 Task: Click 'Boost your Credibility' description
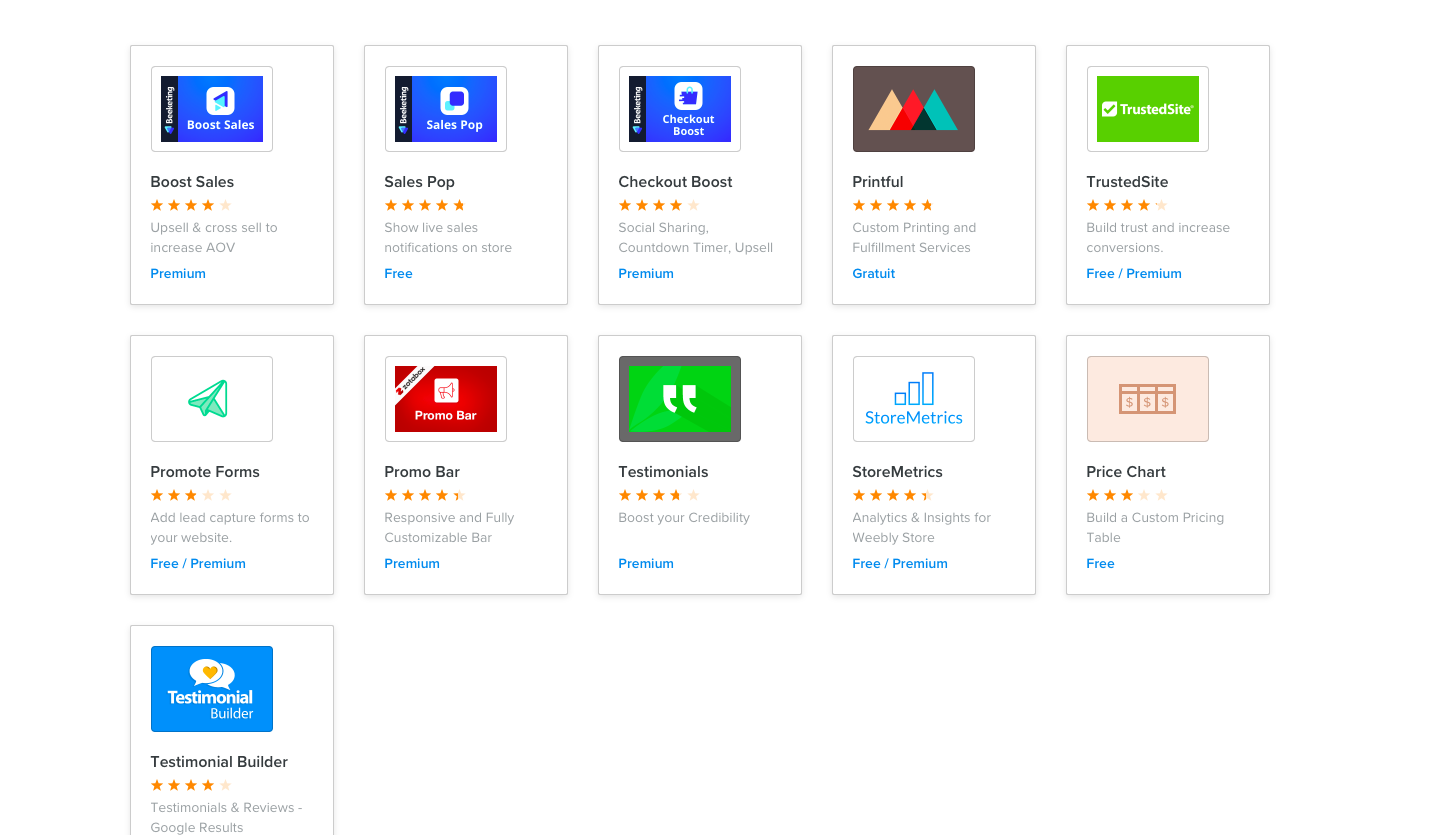(x=684, y=518)
